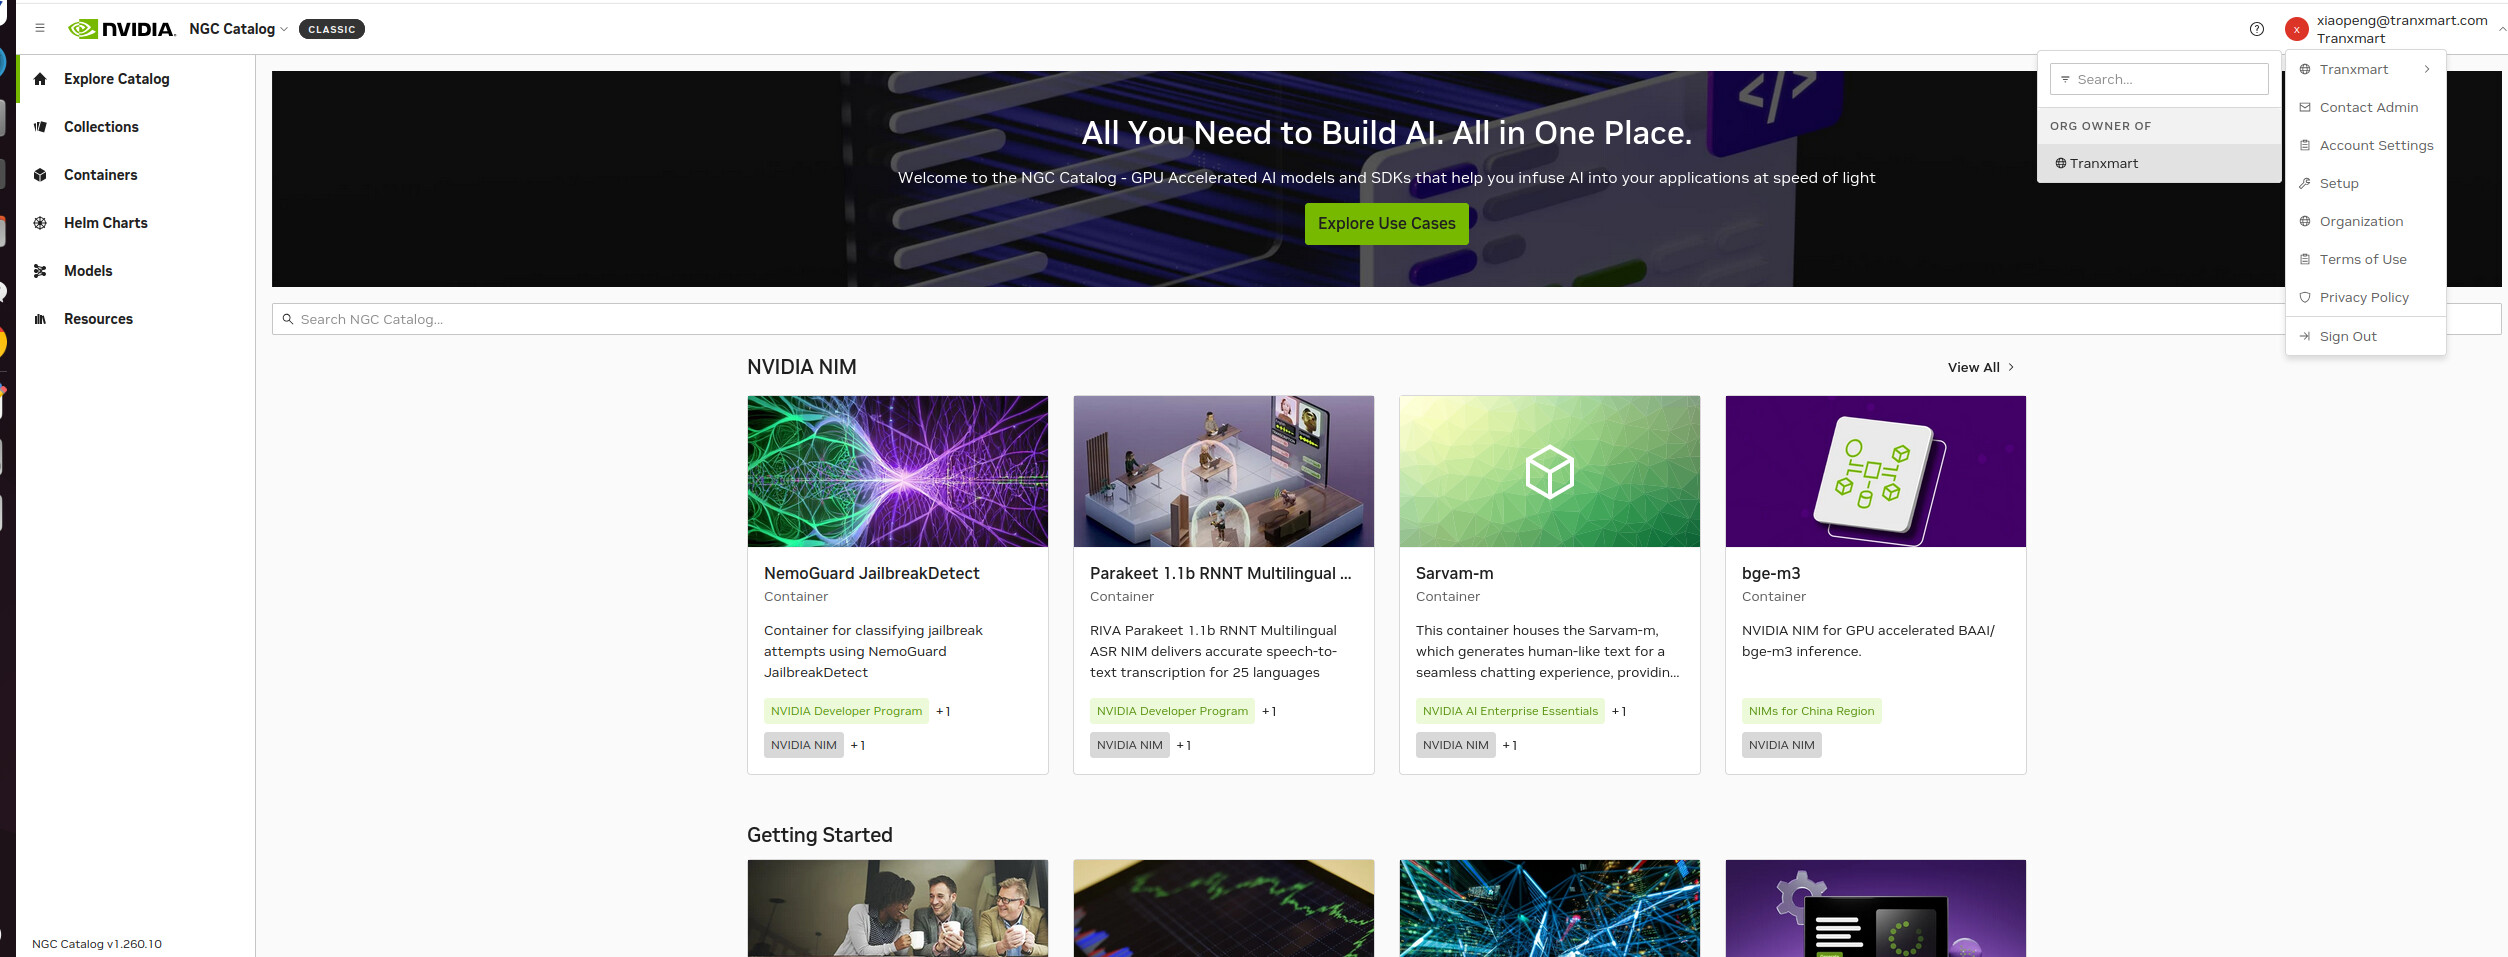Click the Setup key icon
Viewport: 2508px width, 957px height.
click(2304, 183)
